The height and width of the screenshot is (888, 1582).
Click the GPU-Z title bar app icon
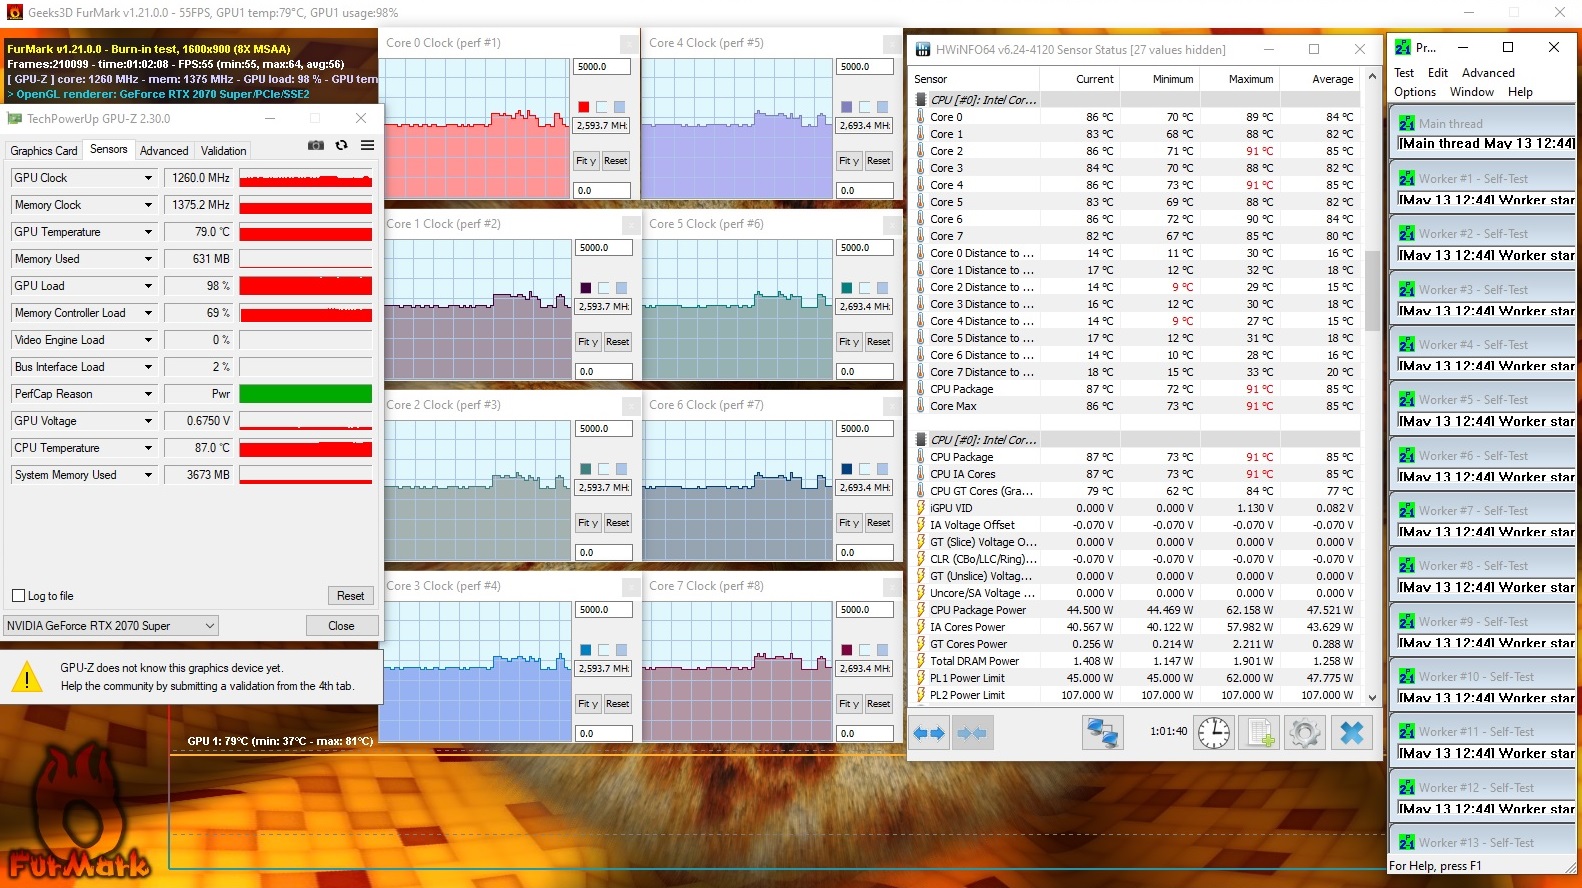pyautogui.click(x=15, y=118)
